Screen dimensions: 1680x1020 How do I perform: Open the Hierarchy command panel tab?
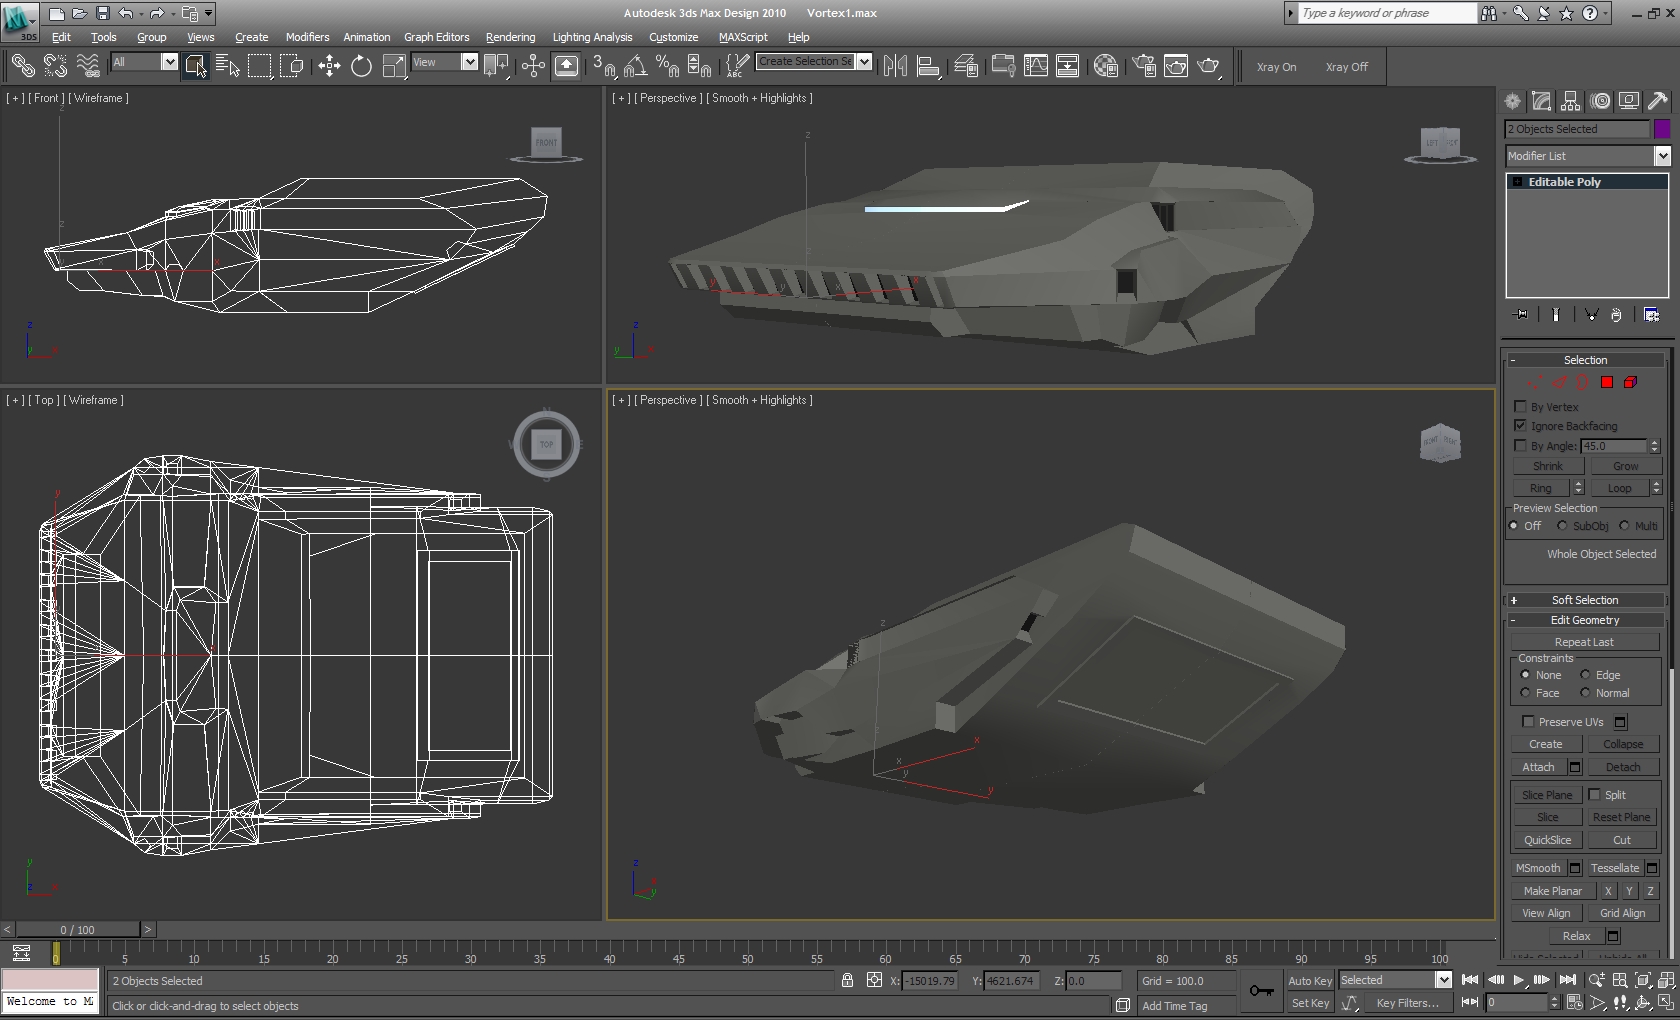(x=1570, y=101)
